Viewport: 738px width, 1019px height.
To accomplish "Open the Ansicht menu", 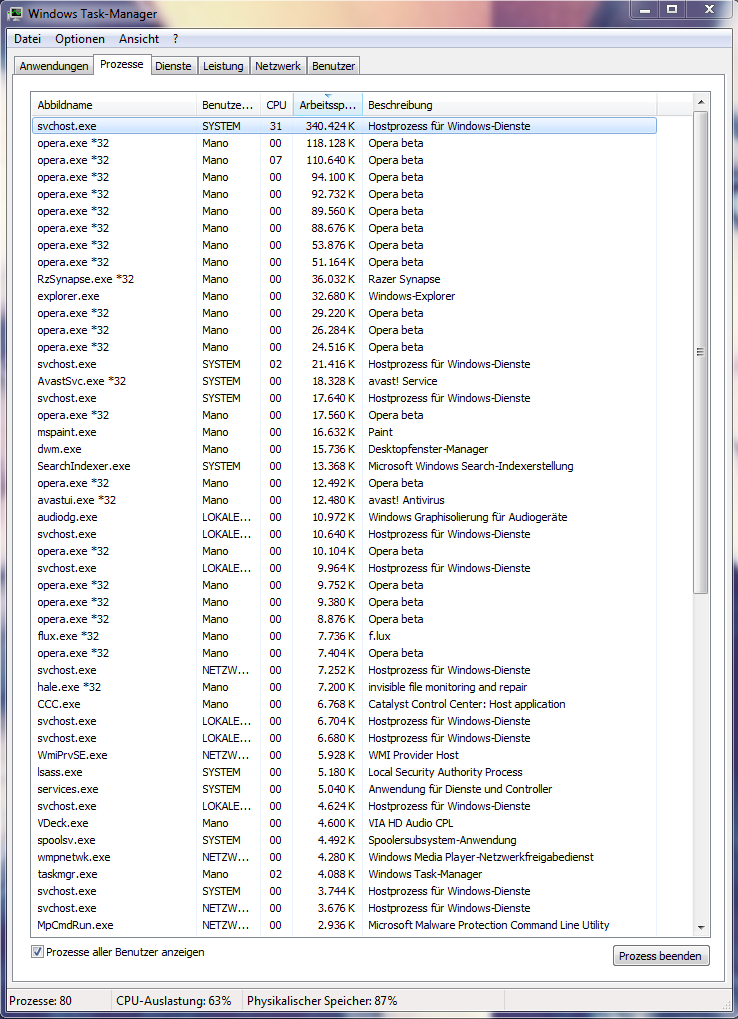I will tap(139, 39).
